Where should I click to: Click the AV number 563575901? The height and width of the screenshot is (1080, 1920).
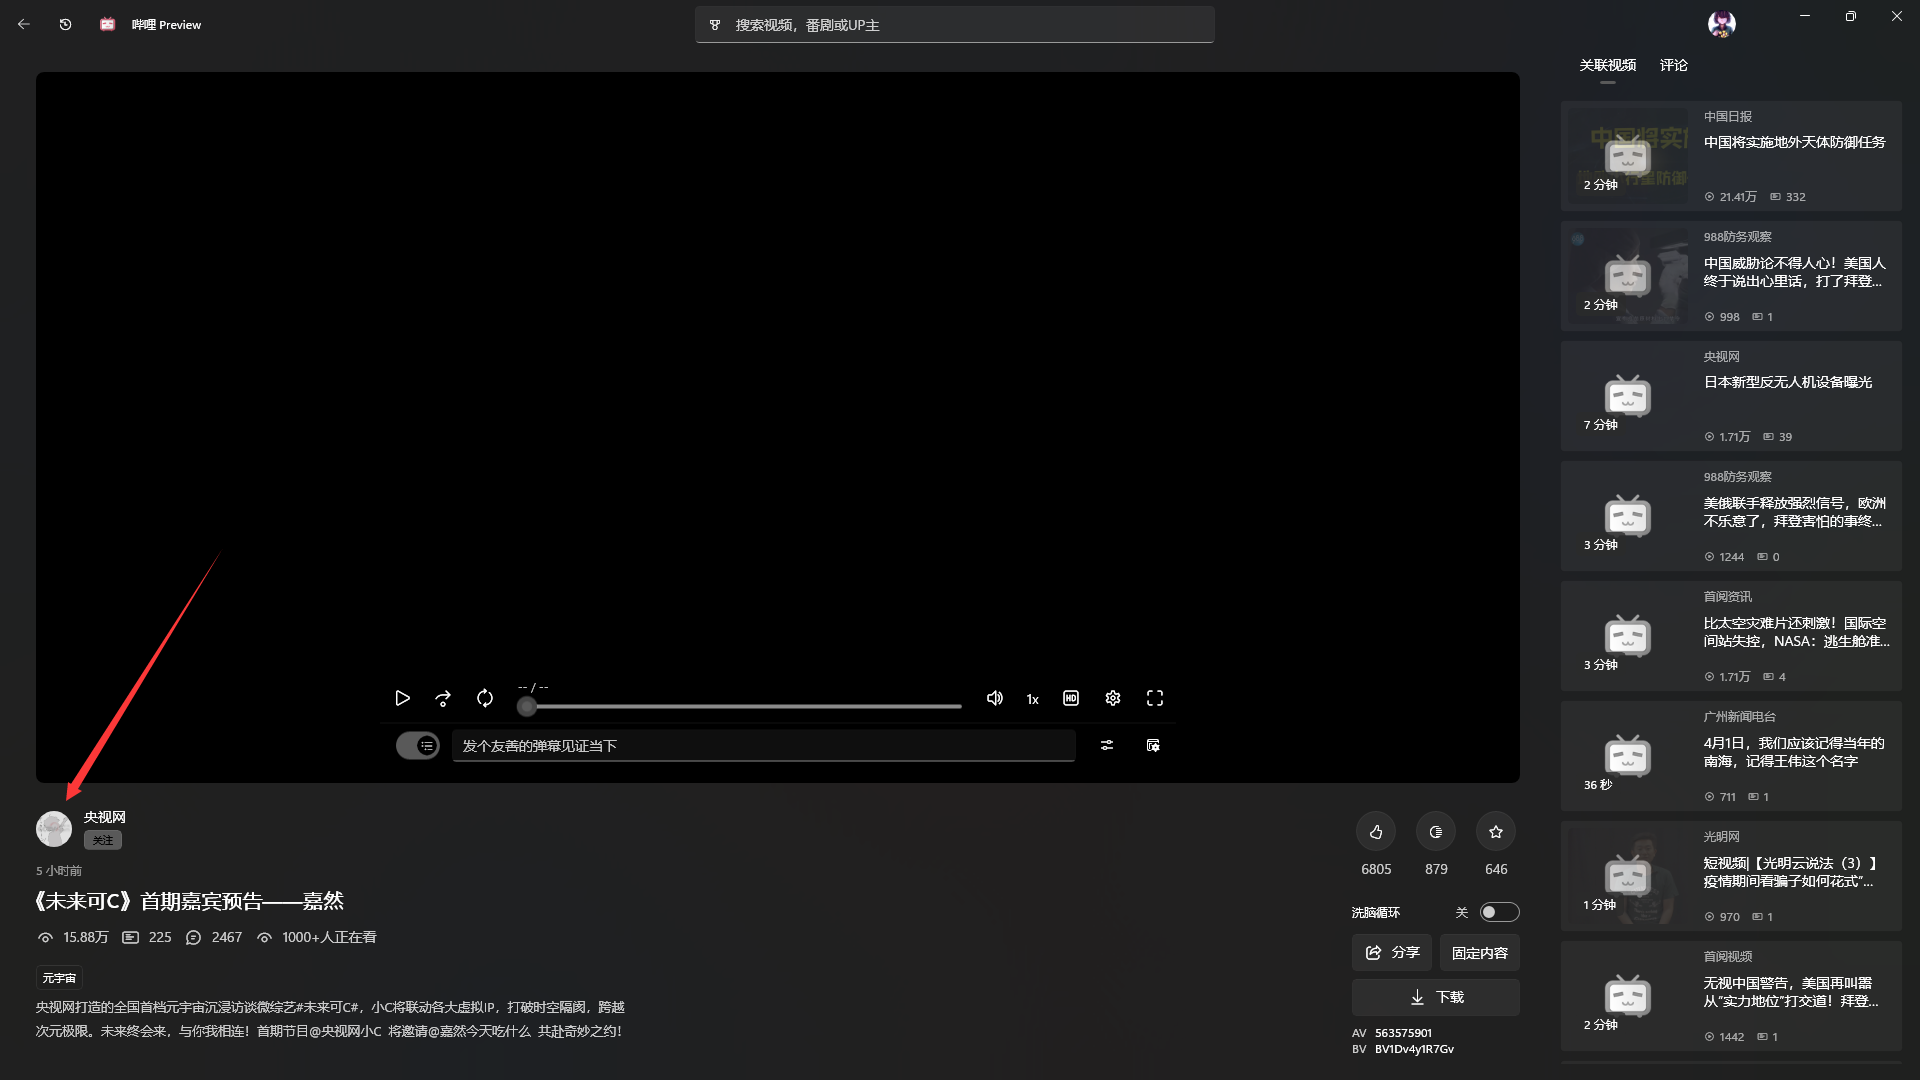tap(1403, 1033)
